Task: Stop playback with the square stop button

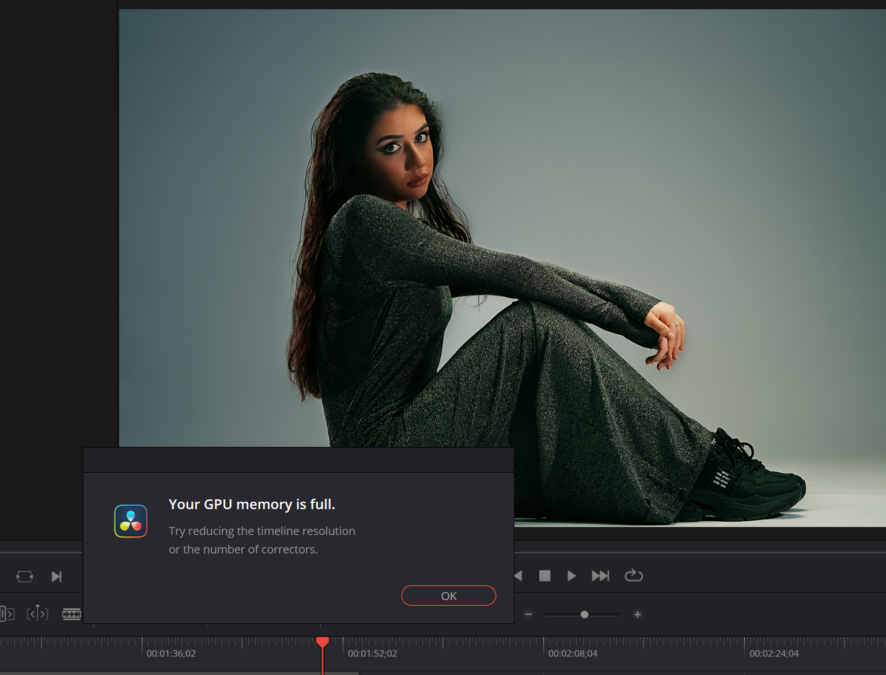Action: [x=545, y=576]
